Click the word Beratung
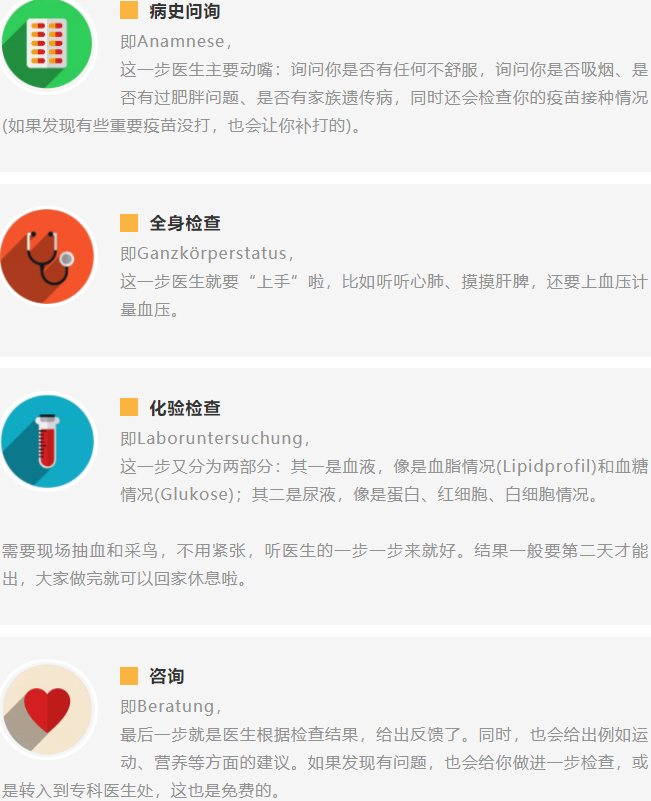 tap(176, 706)
